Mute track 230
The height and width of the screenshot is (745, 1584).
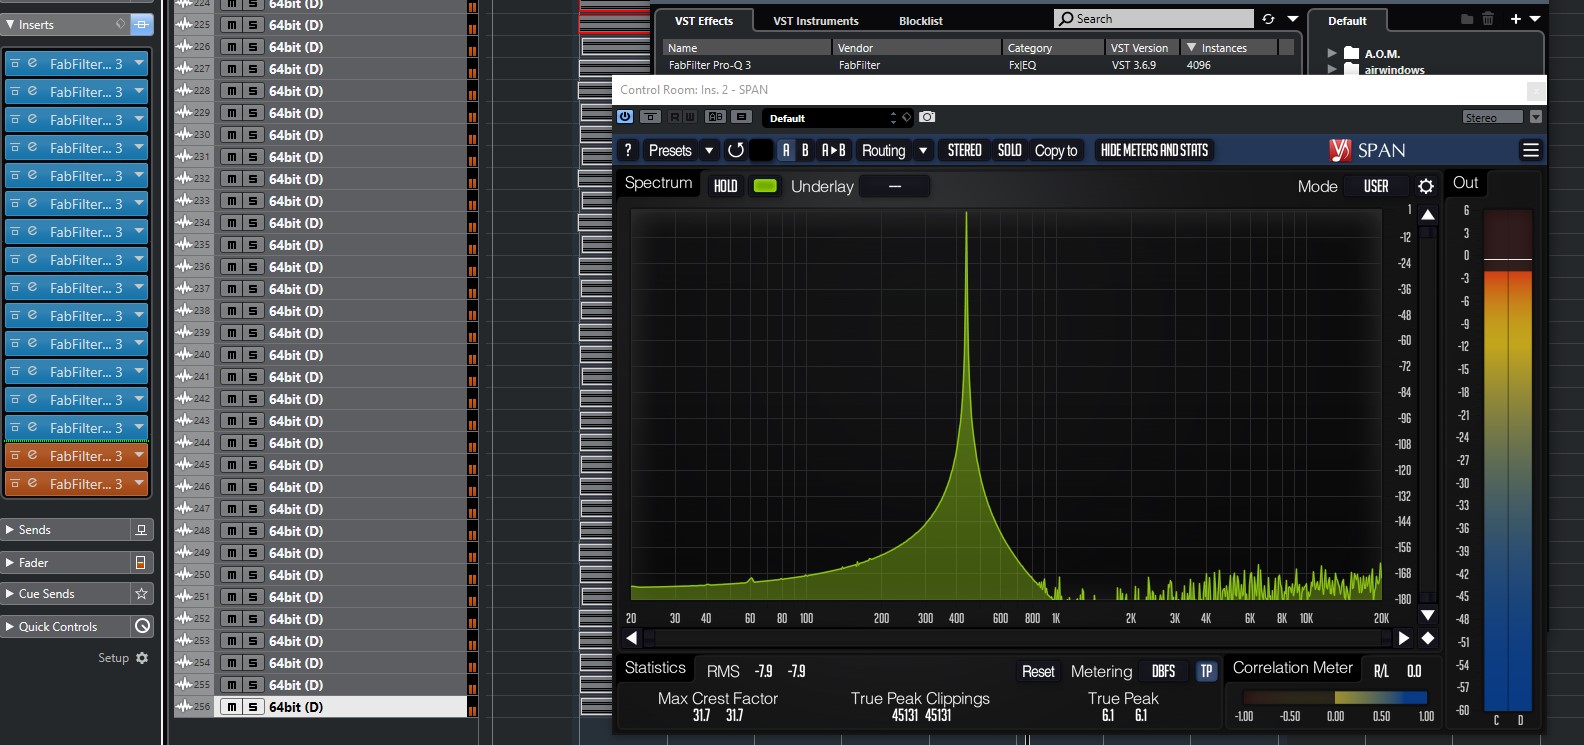(232, 135)
